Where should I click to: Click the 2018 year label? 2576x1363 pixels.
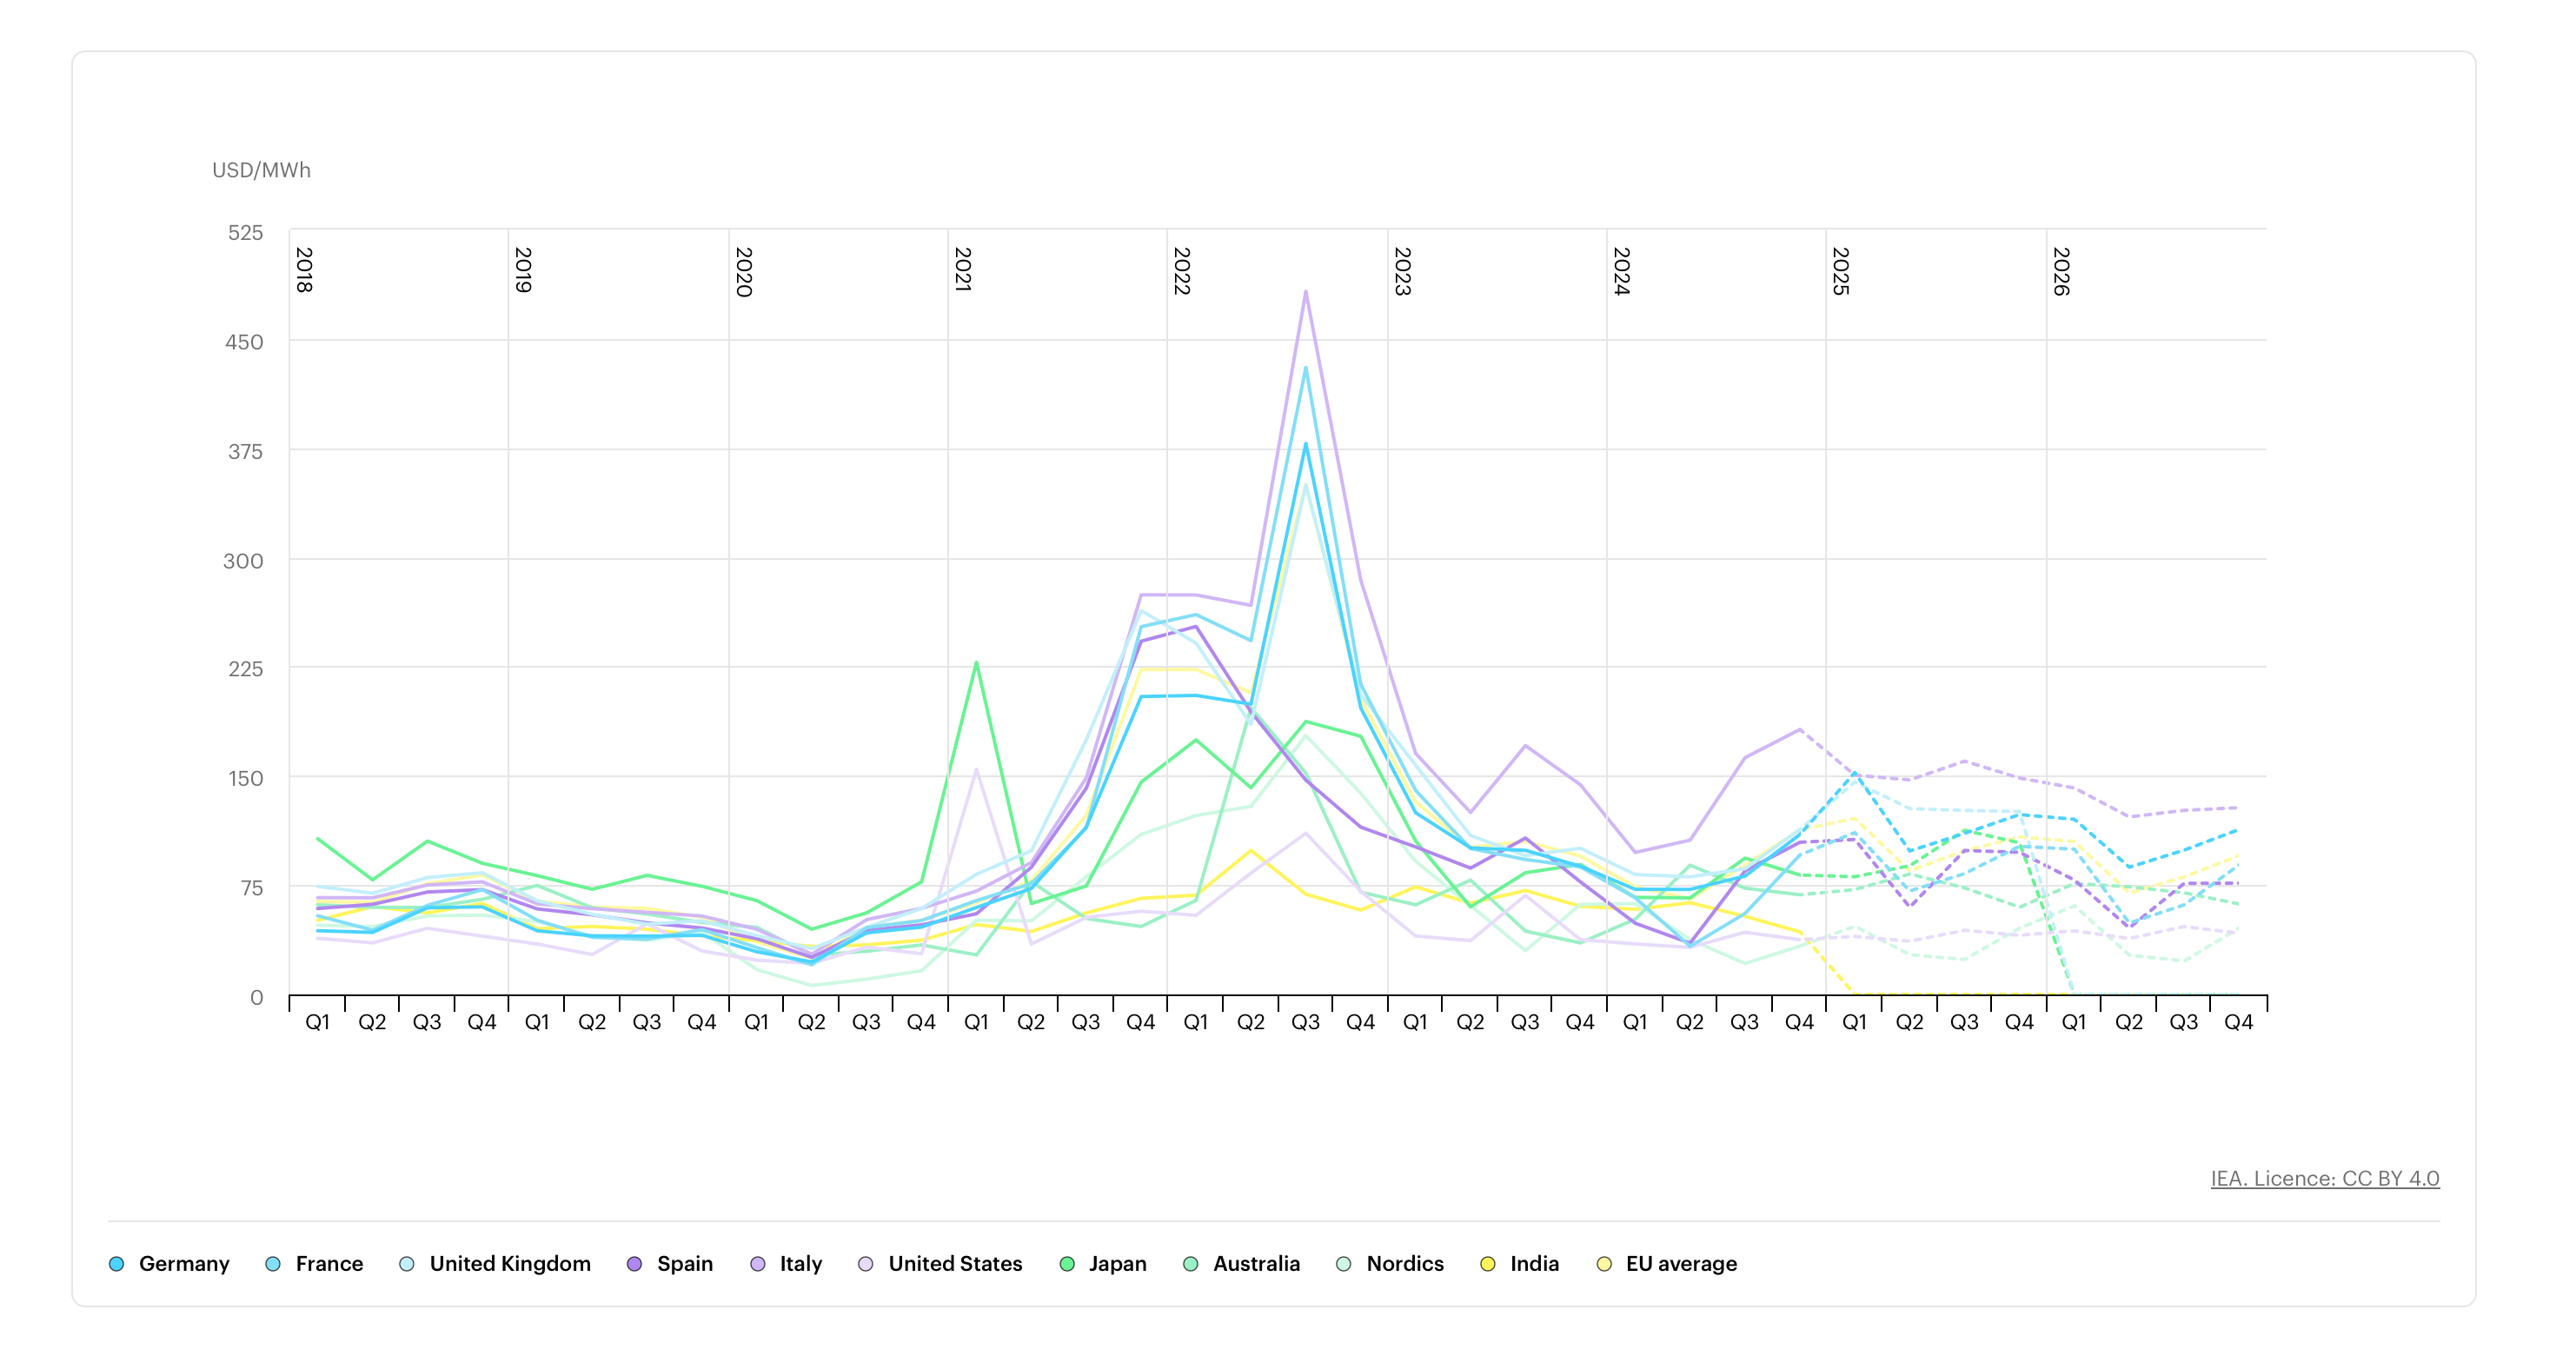(x=304, y=270)
